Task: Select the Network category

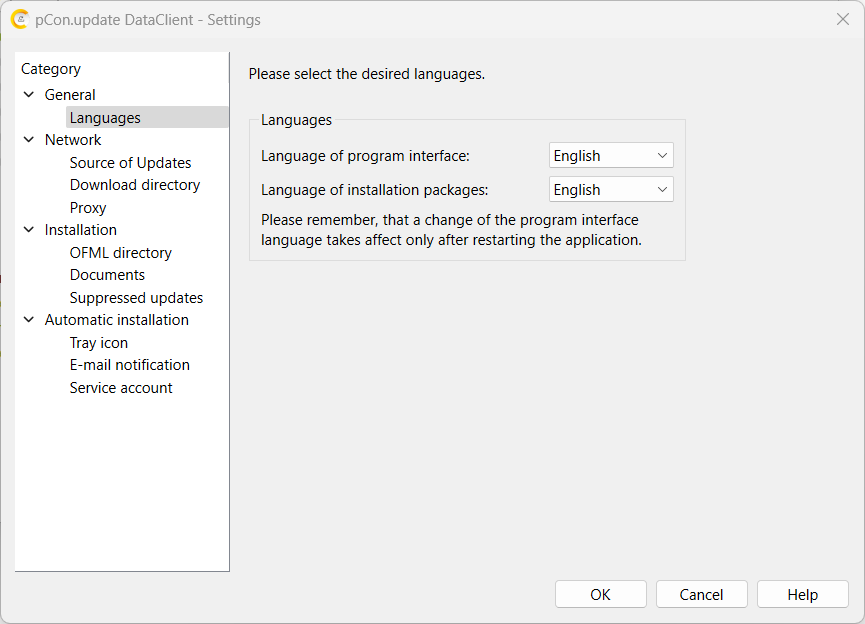Action: tap(73, 140)
